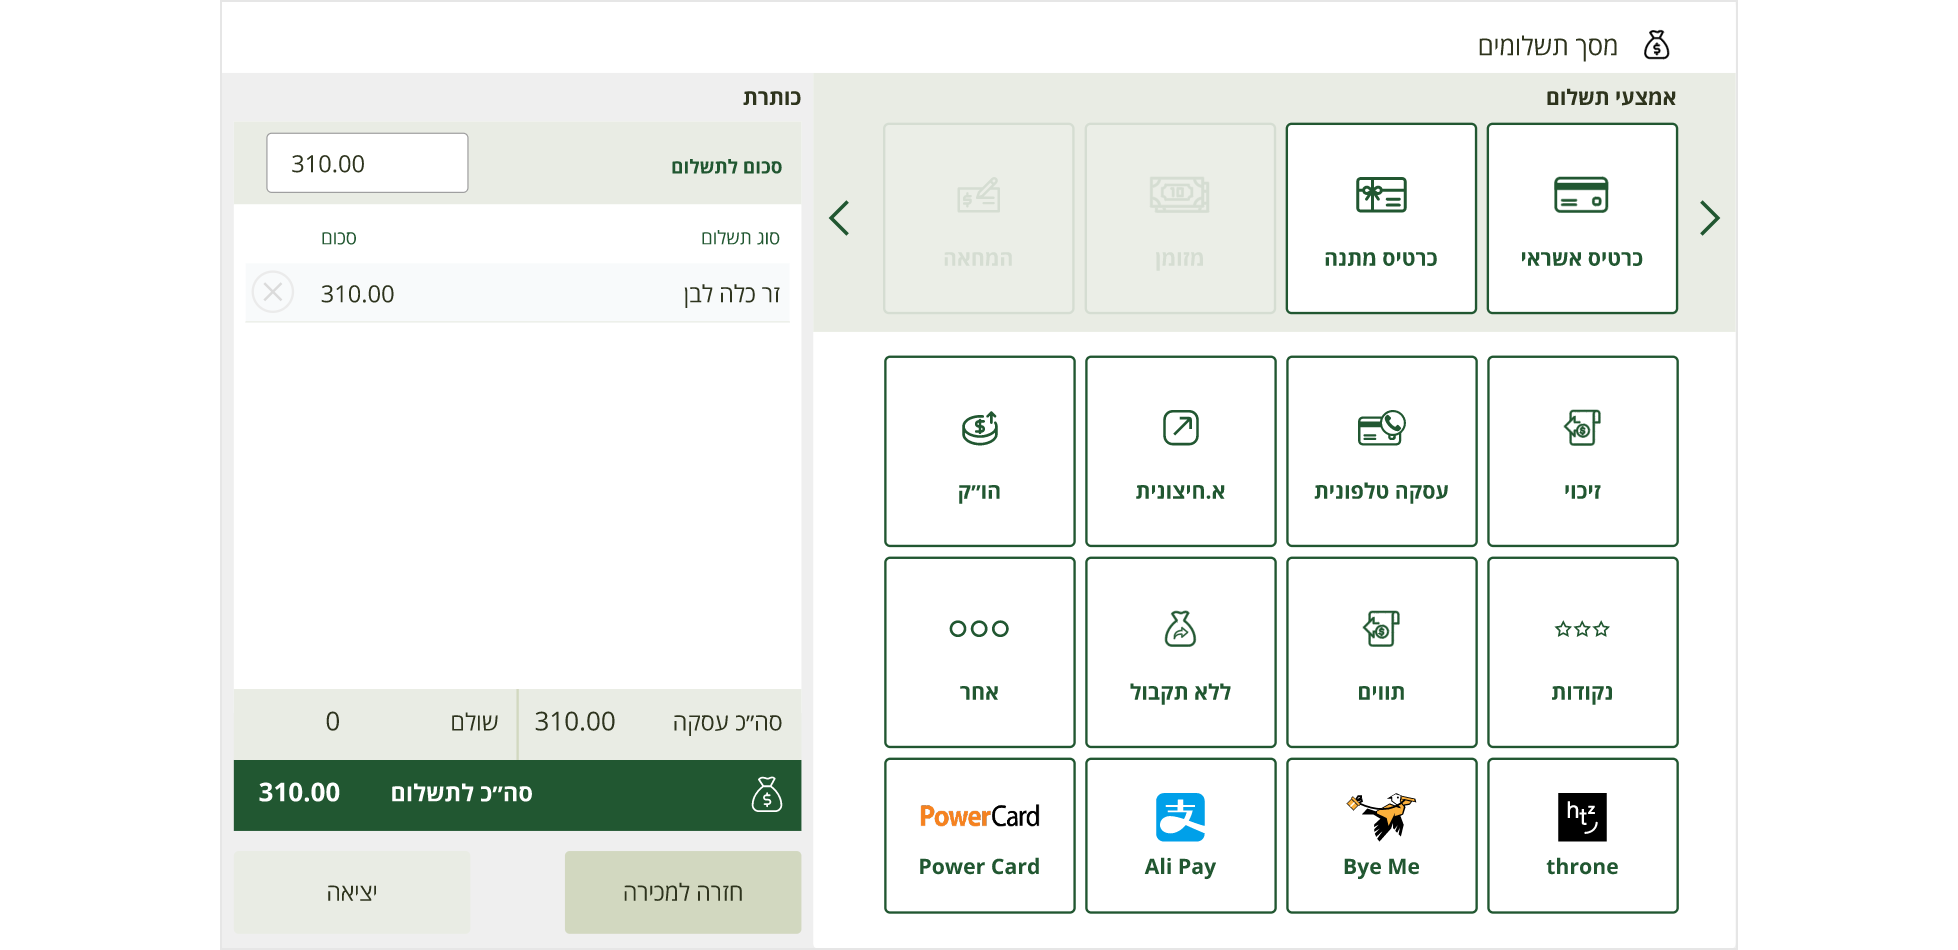Choose ללא תקבול no-receipt option
The height and width of the screenshot is (950, 1958).
pyautogui.click(x=1180, y=652)
